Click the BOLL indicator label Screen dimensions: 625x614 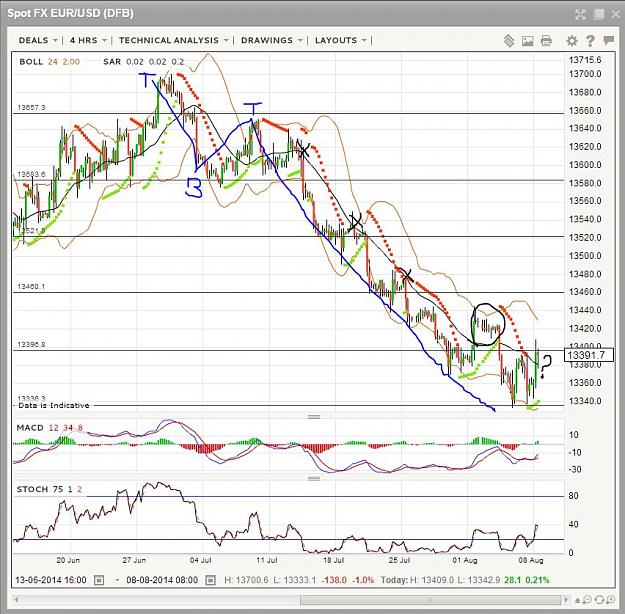(31, 62)
